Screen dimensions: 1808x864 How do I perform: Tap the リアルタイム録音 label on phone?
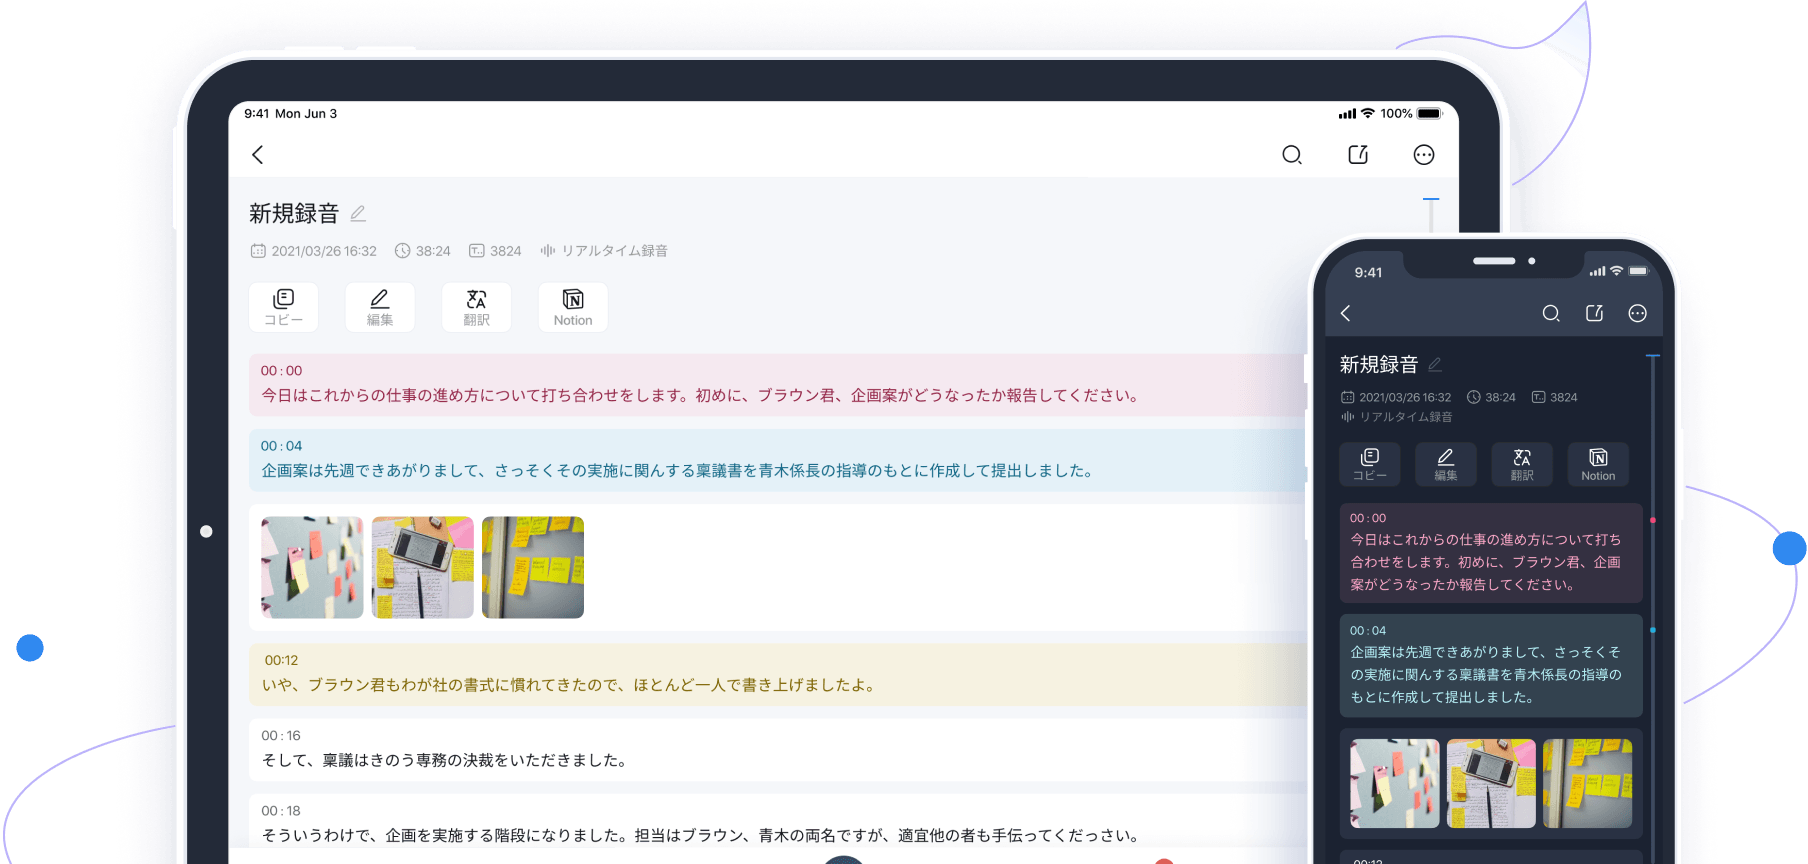pos(1405,417)
